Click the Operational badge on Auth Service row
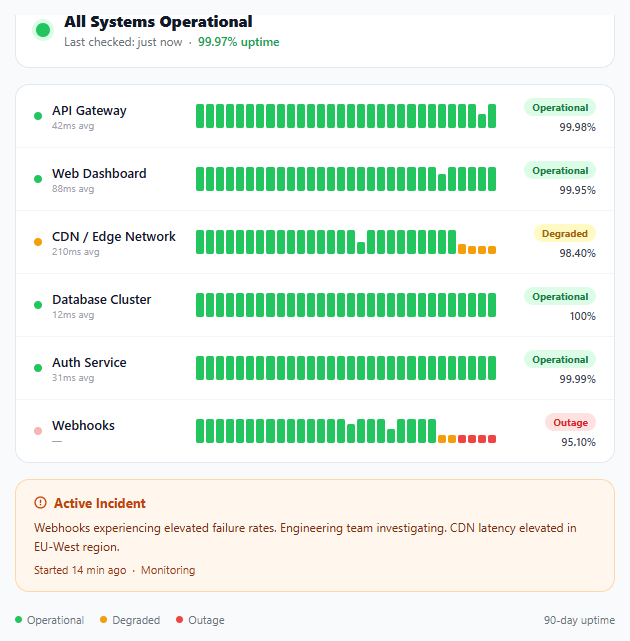Image resolution: width=630 pixels, height=641 pixels. pos(560,359)
